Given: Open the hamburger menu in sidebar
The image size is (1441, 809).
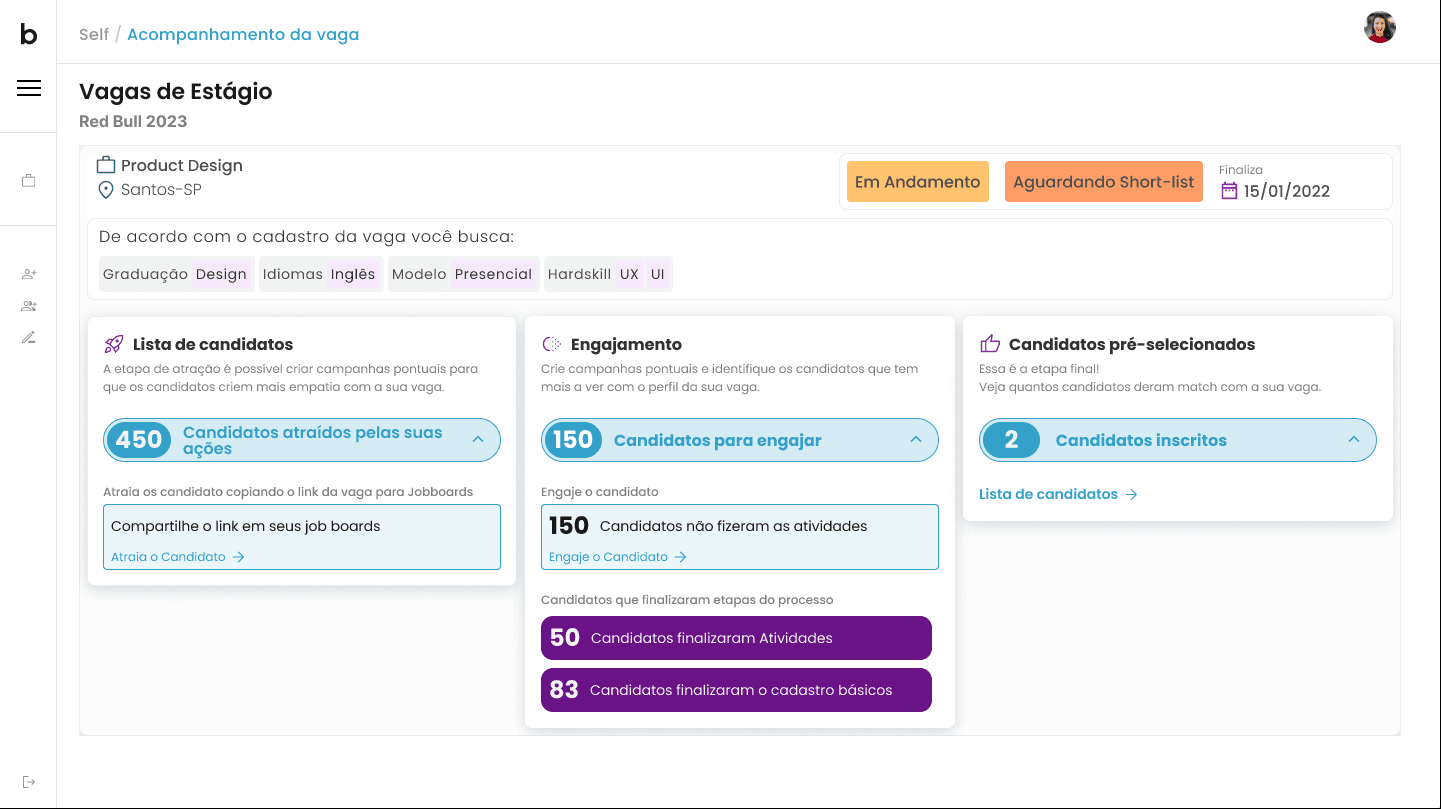Looking at the screenshot, I should [29, 88].
